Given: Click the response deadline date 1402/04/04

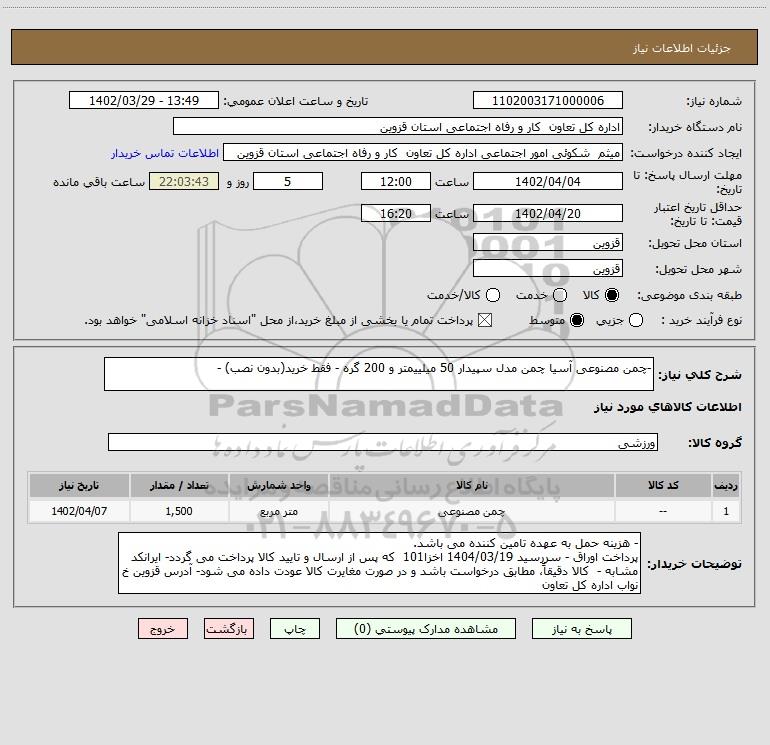Looking at the screenshot, I should tap(548, 181).
